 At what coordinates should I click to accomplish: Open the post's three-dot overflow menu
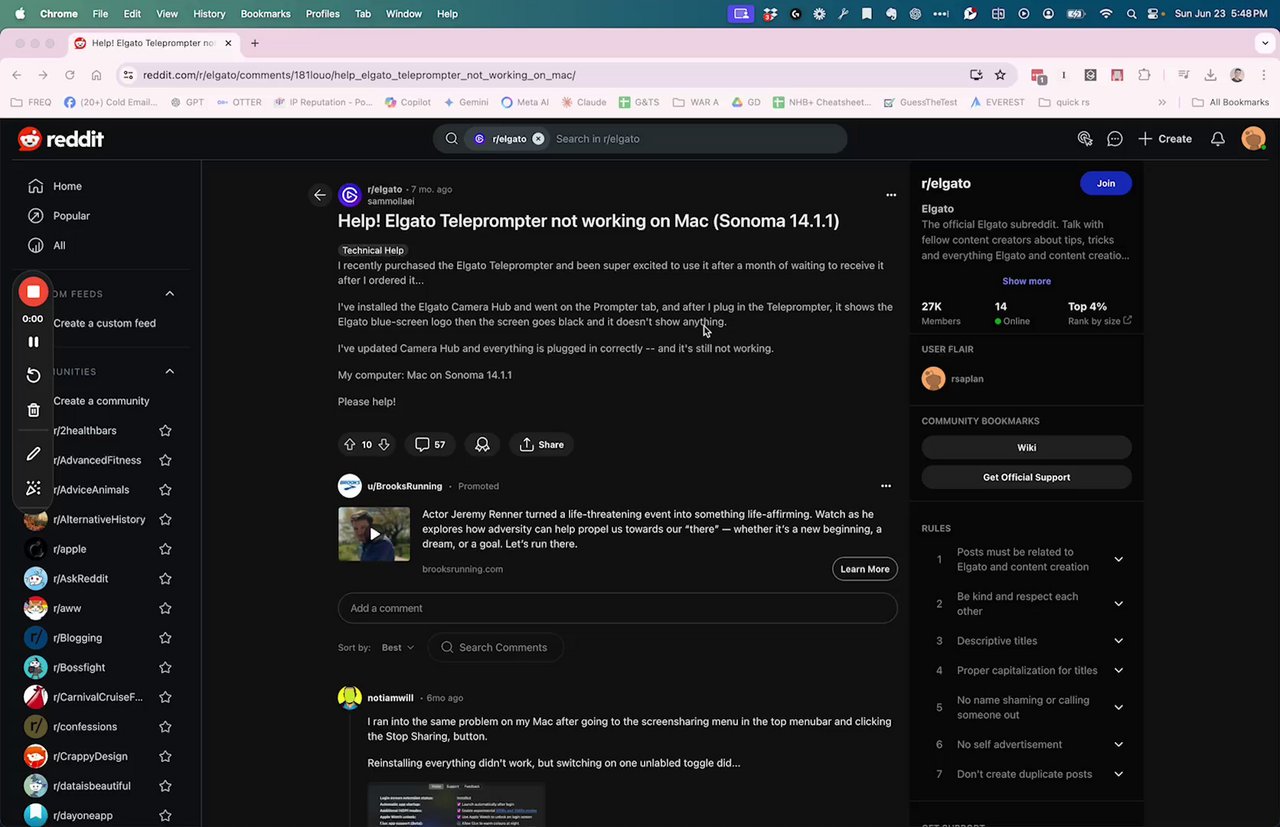pyautogui.click(x=891, y=195)
